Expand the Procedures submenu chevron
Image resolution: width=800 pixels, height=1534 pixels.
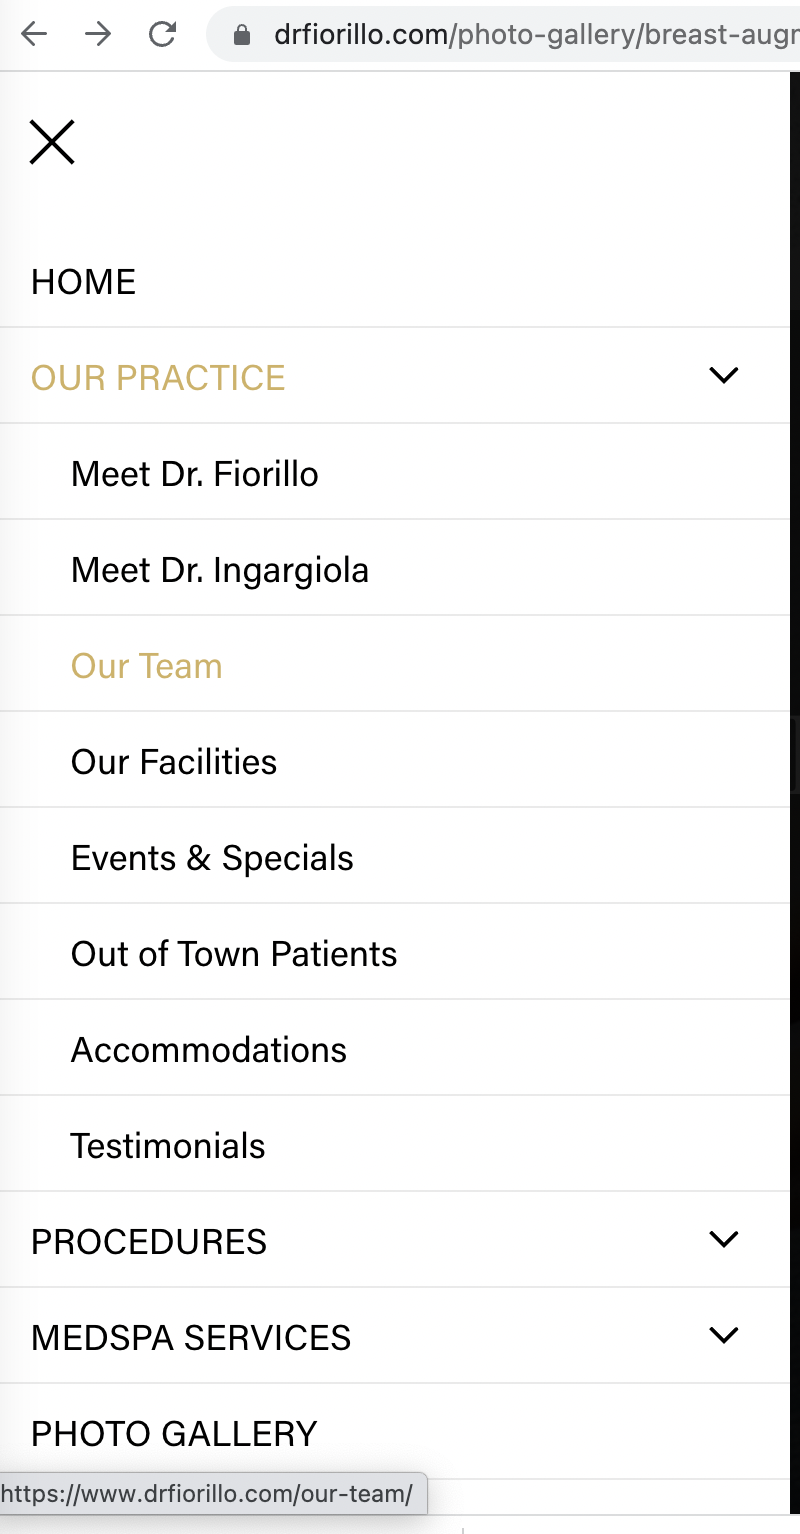point(723,1239)
